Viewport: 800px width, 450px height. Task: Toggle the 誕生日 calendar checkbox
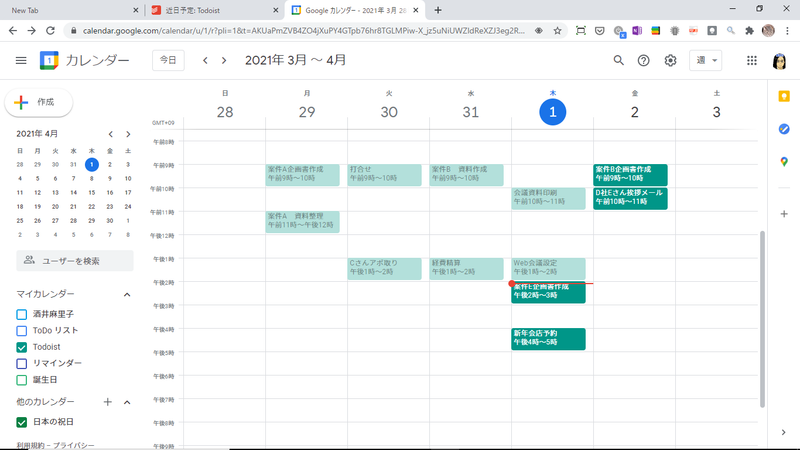point(21,380)
